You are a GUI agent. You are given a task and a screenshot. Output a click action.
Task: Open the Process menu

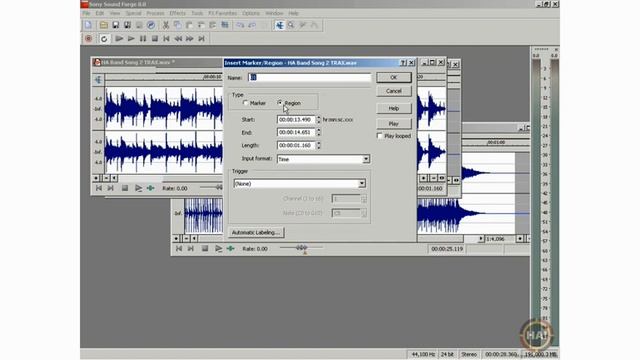(155, 13)
